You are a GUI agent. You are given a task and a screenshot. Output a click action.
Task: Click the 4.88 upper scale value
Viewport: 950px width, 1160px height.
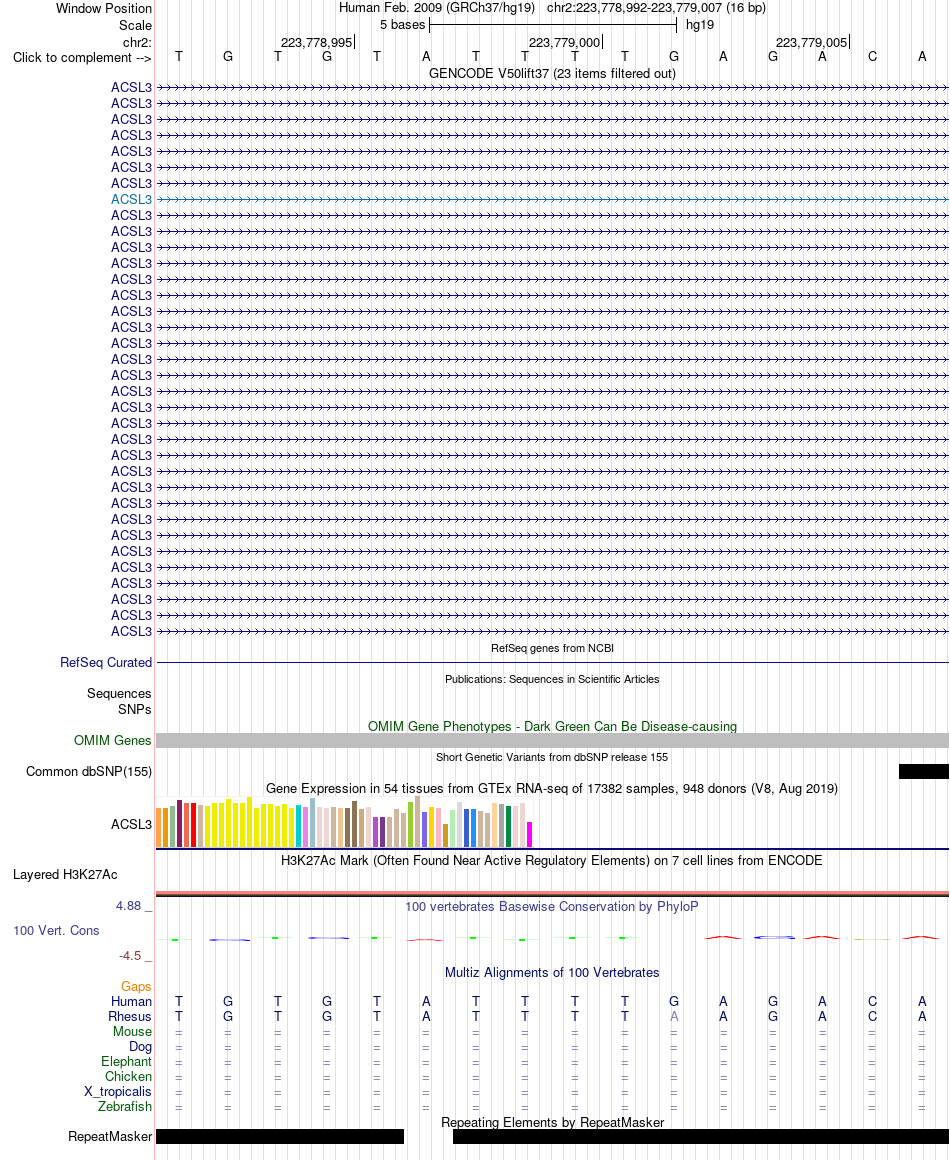(x=129, y=906)
